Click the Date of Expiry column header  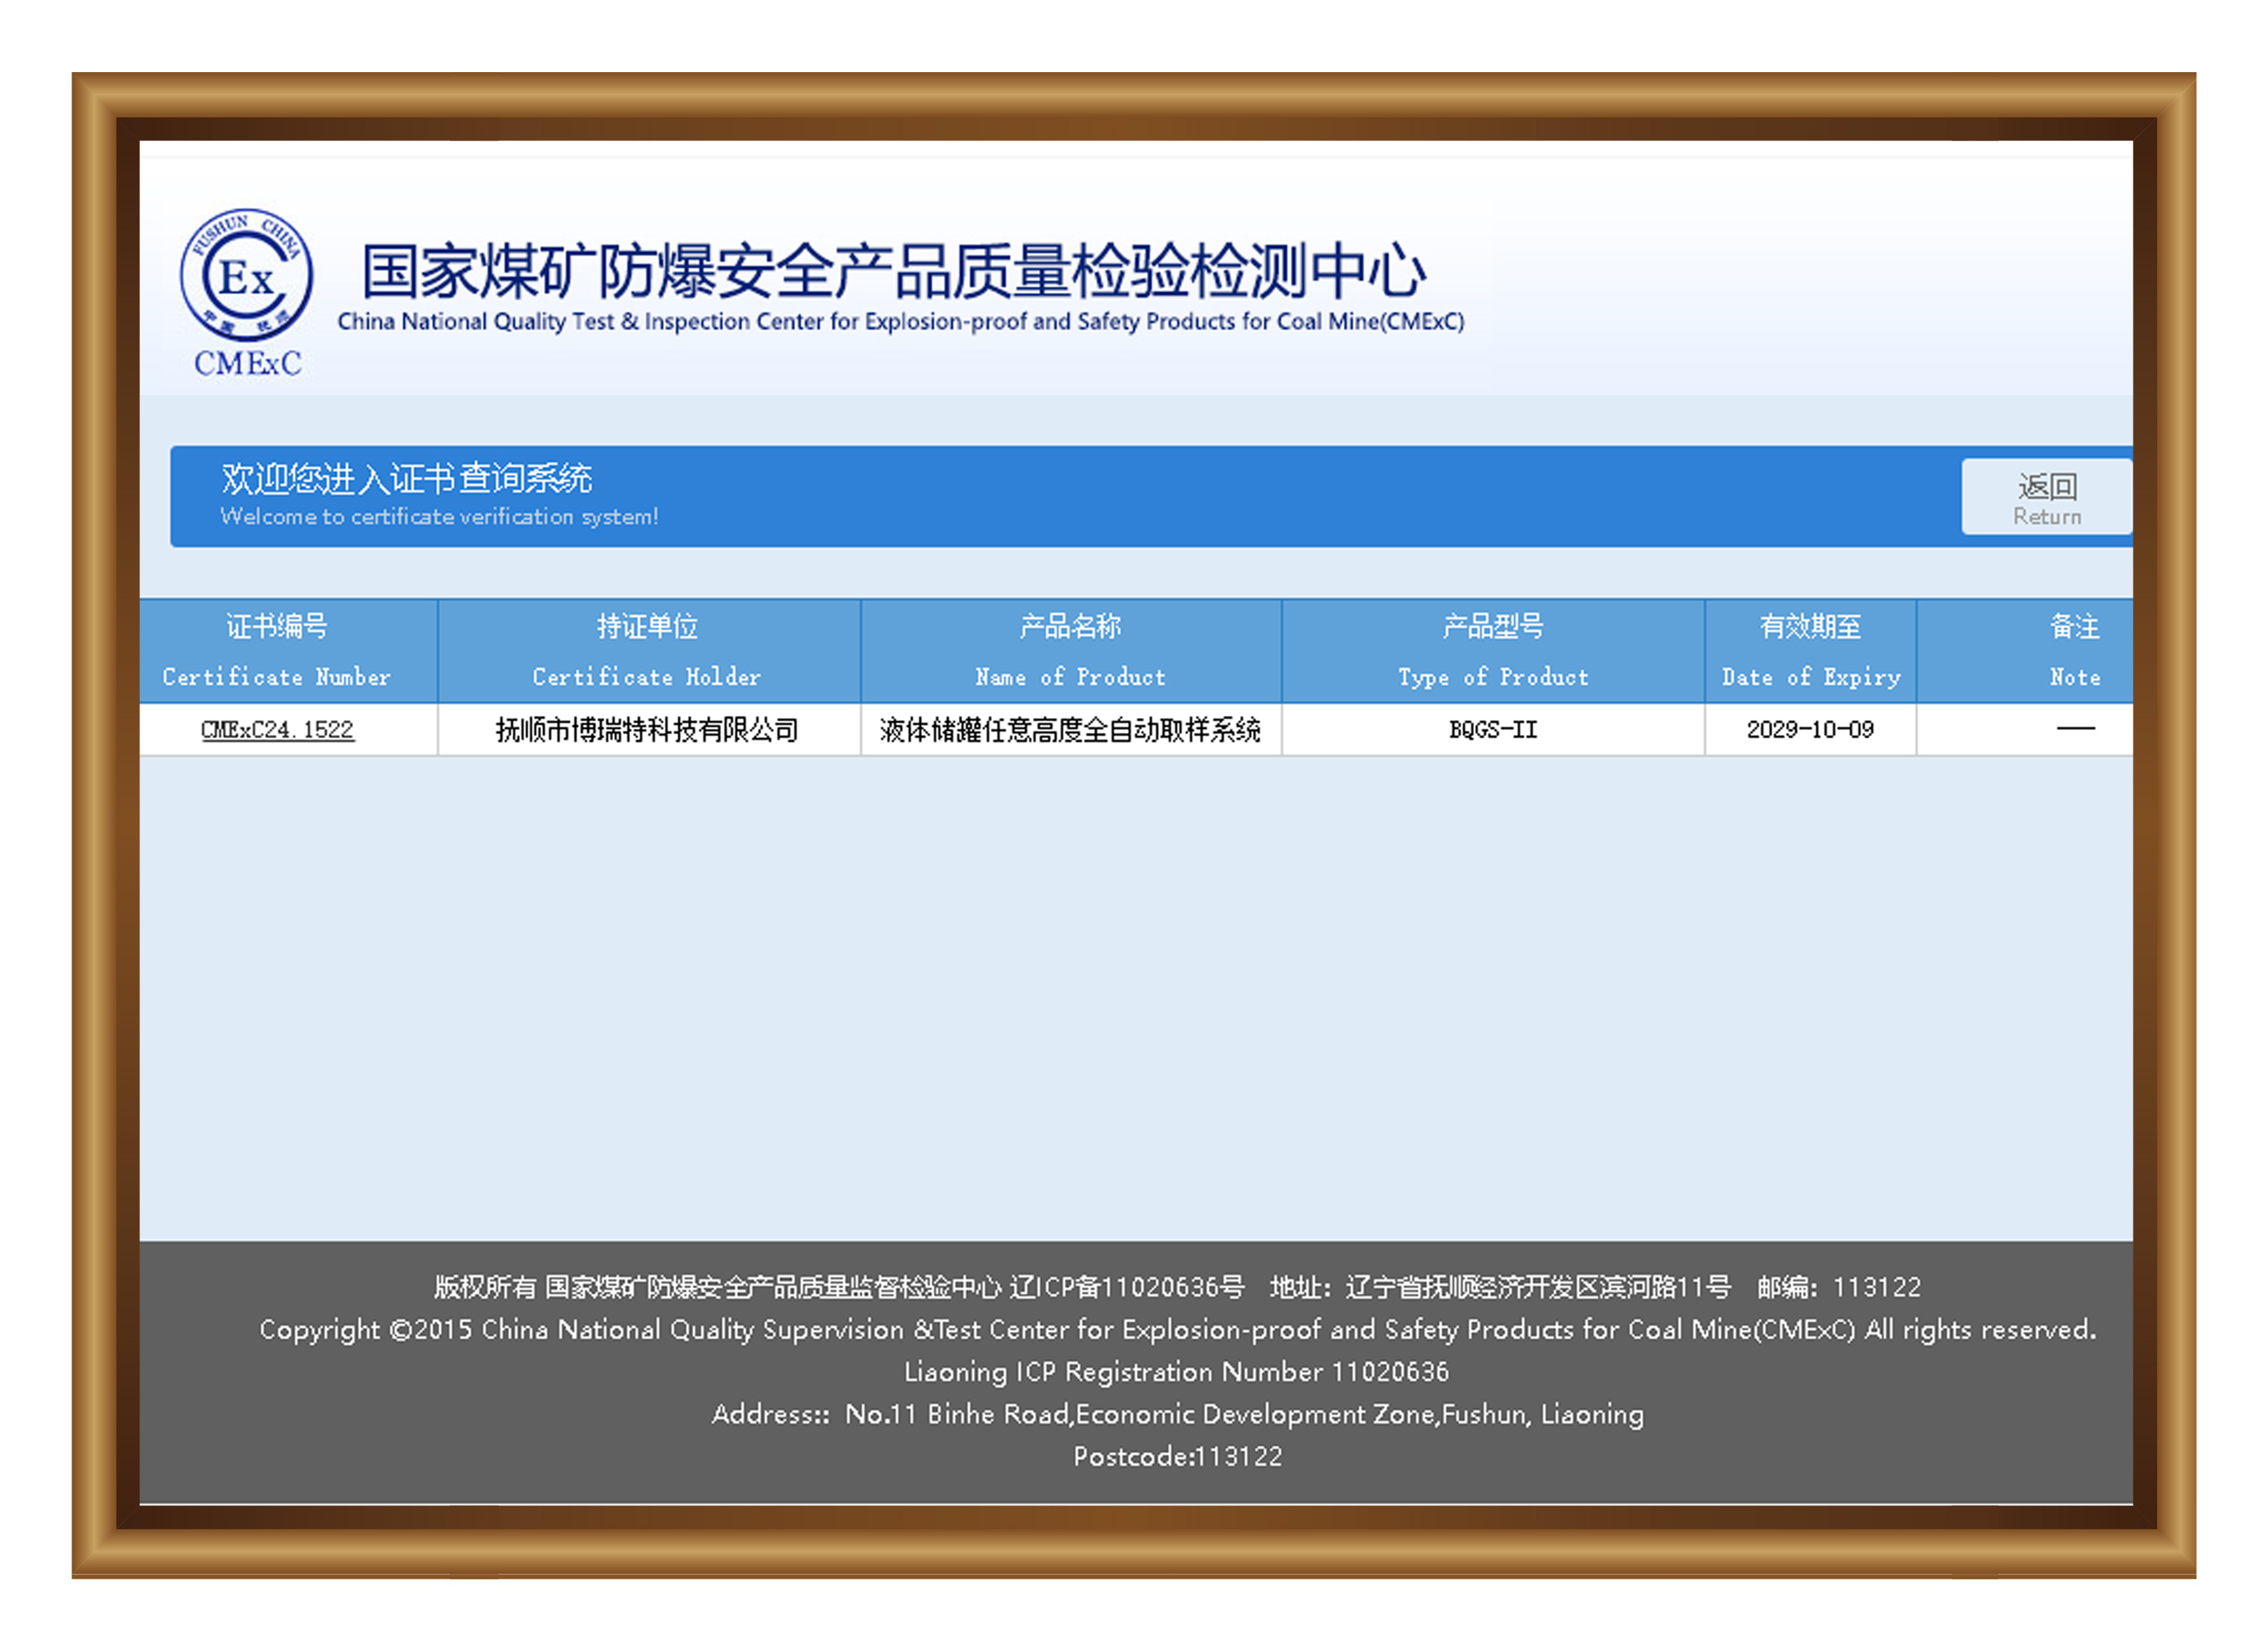1810,651
